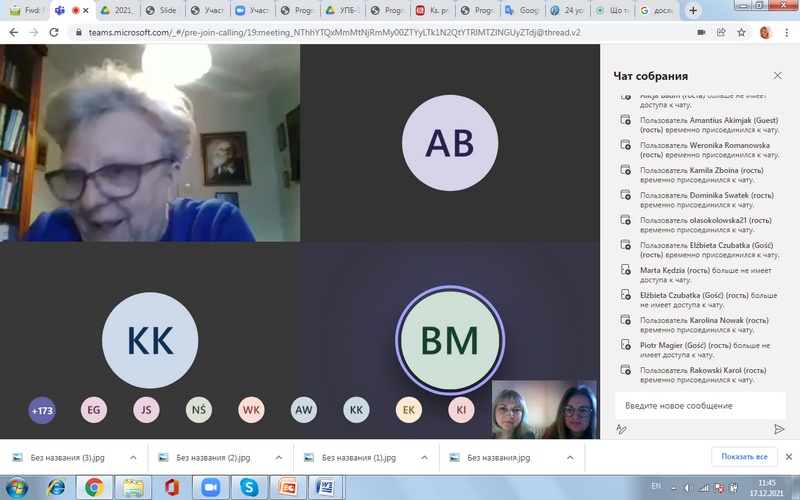Image resolution: width=800 pixels, height=500 pixels.
Task: Click the send message arrow icon
Action: click(x=779, y=428)
